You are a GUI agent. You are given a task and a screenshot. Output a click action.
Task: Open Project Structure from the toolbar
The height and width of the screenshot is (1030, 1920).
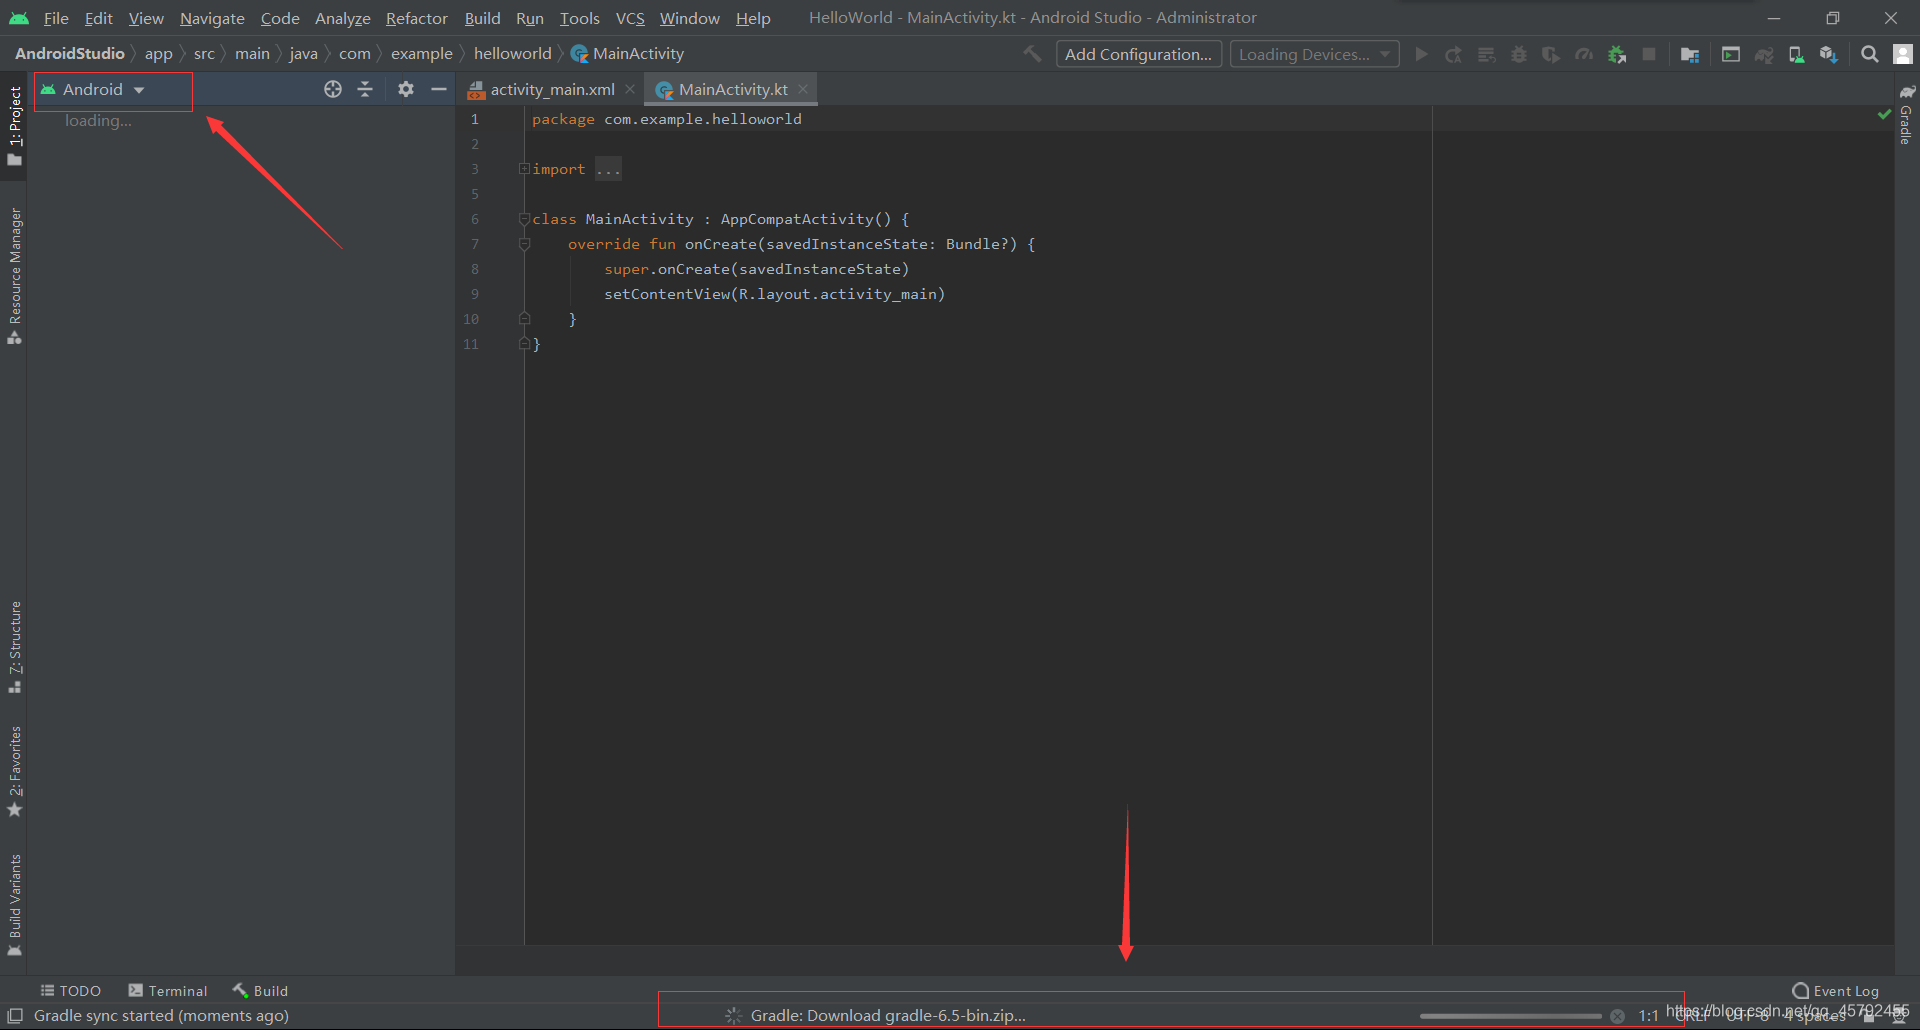(x=1690, y=54)
